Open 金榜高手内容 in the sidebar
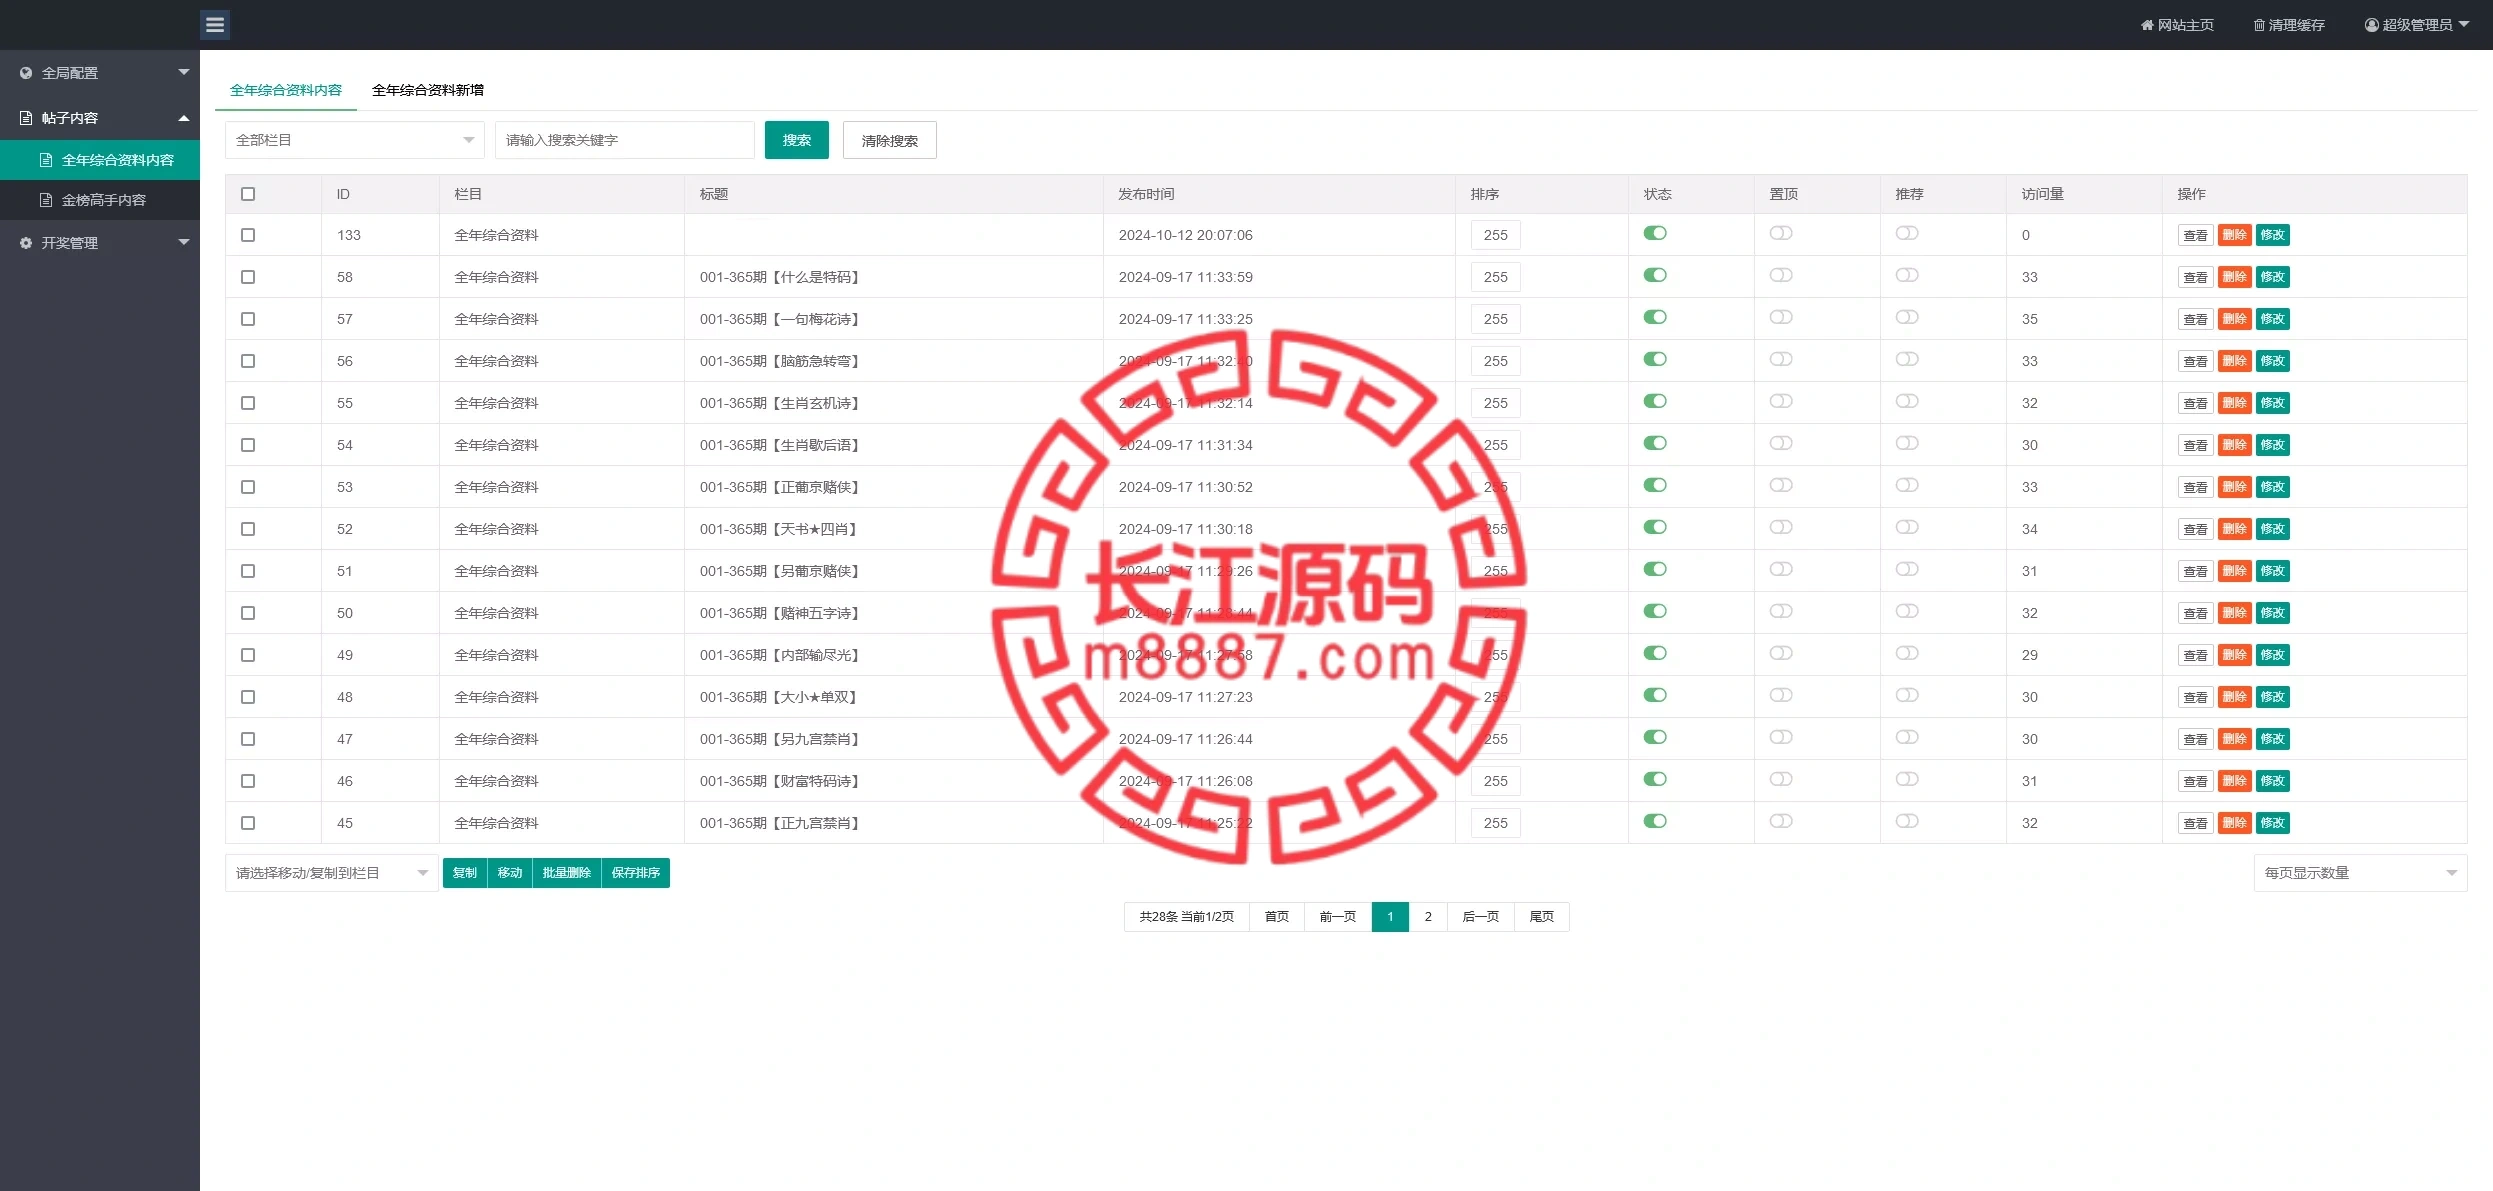 [100, 200]
